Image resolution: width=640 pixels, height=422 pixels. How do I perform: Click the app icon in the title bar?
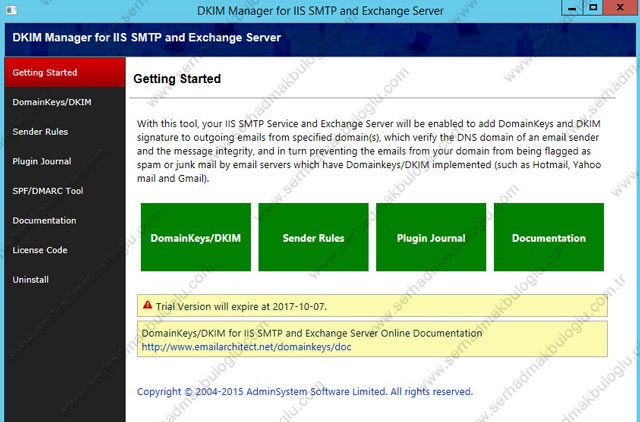click(11, 10)
